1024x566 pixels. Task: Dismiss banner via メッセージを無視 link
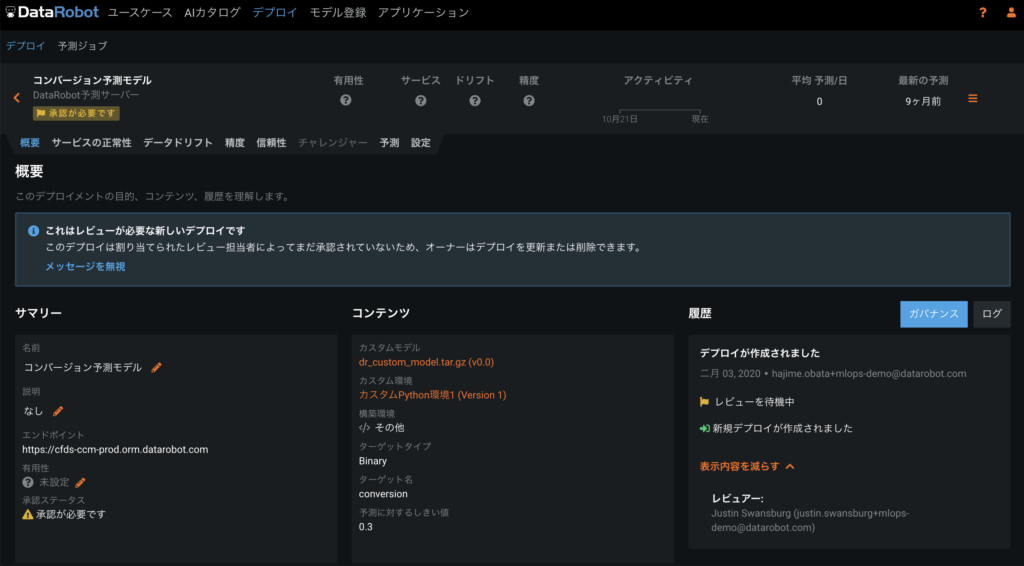pyautogui.click(x=85, y=266)
